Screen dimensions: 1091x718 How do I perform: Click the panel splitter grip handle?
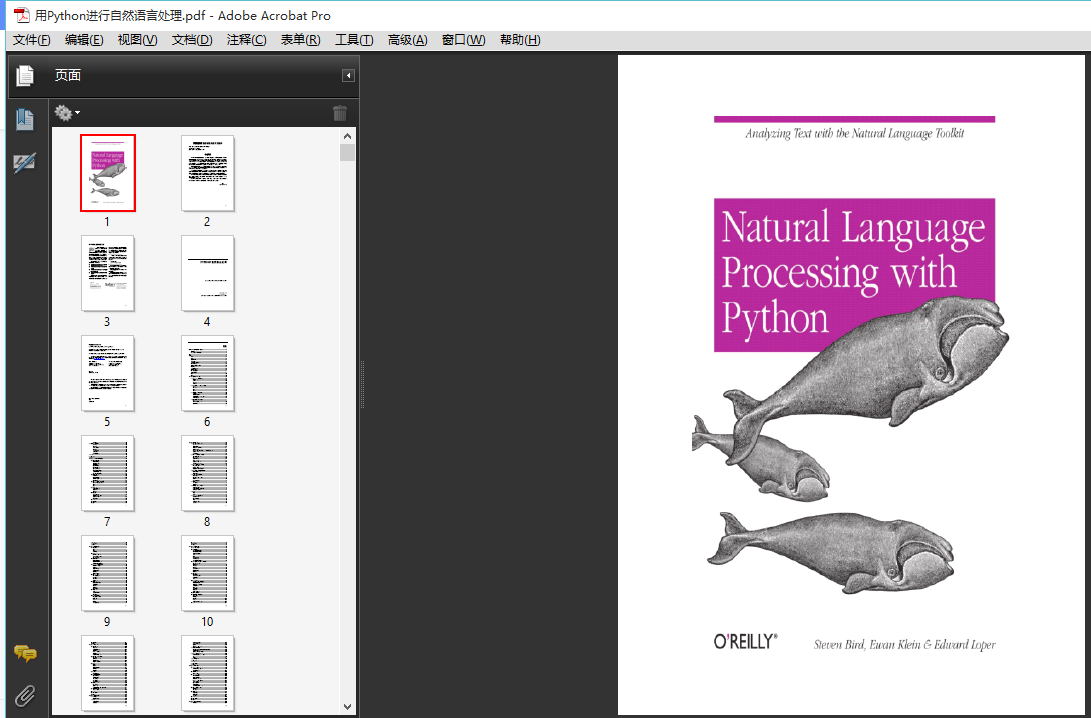[x=362, y=384]
